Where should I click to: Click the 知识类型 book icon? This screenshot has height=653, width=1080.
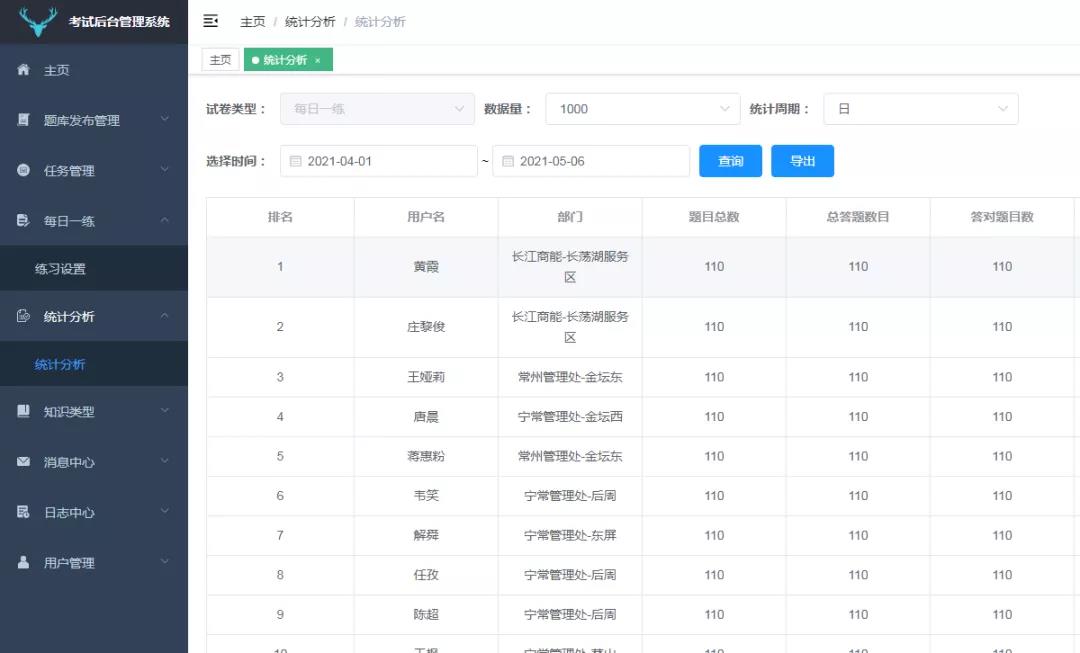click(x=24, y=411)
